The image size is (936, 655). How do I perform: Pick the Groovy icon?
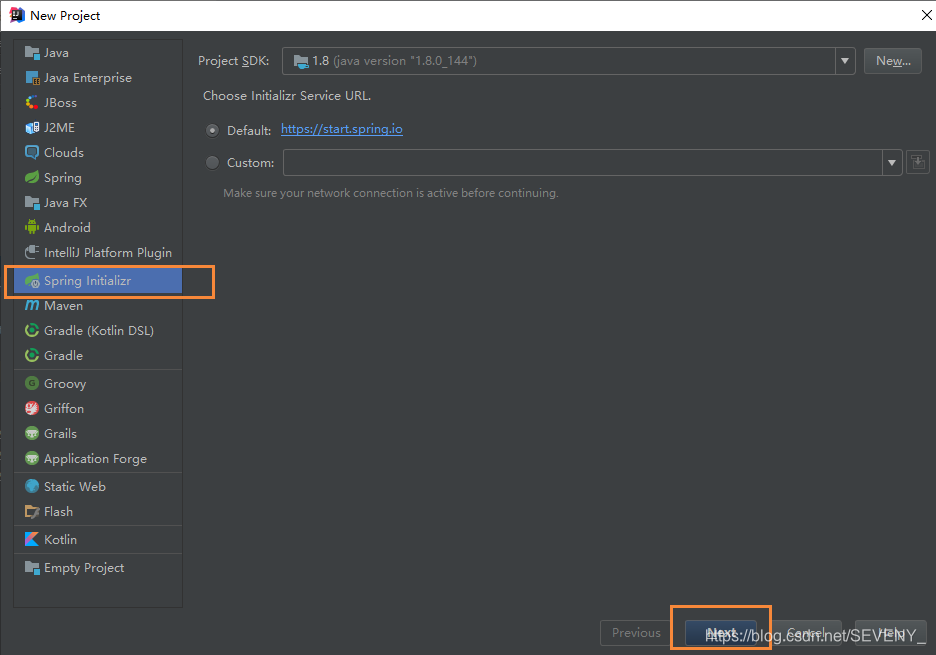click(32, 383)
